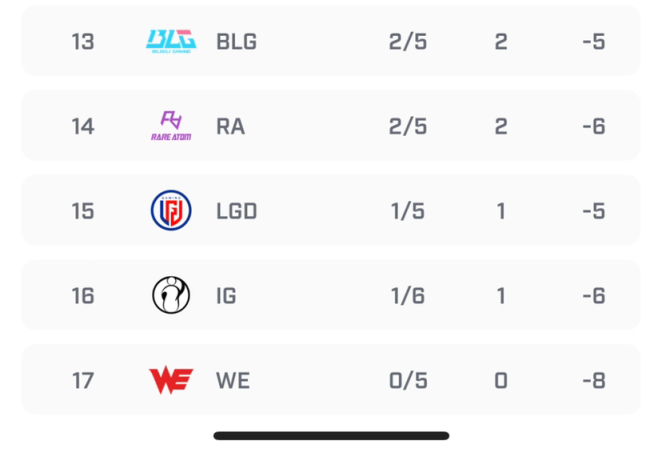Select rank 15 standings row

331,210
